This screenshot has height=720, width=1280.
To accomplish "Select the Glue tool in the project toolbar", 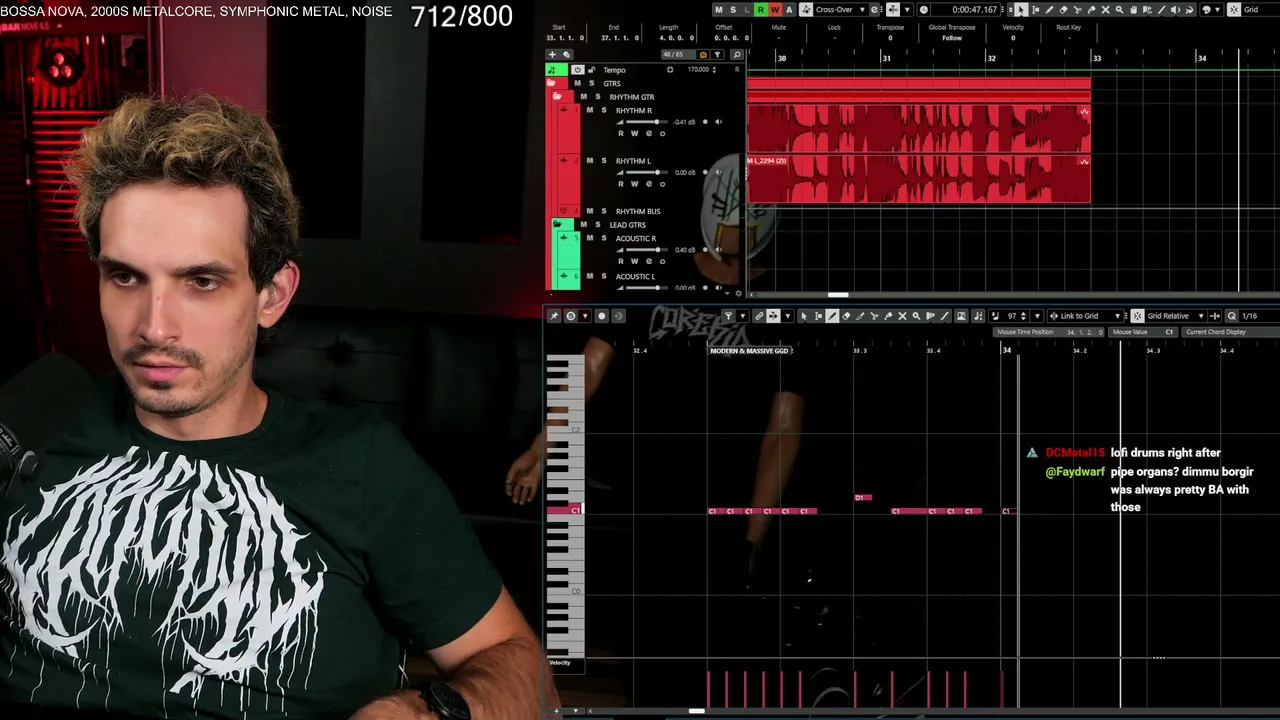I will 1091,10.
